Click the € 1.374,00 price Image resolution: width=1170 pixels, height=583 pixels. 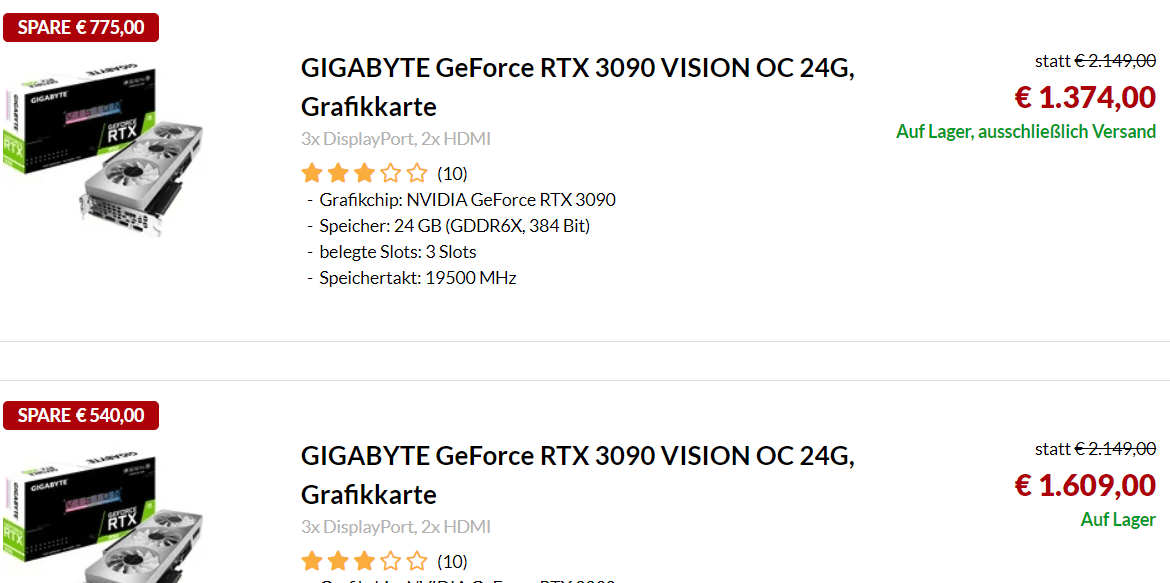1085,98
